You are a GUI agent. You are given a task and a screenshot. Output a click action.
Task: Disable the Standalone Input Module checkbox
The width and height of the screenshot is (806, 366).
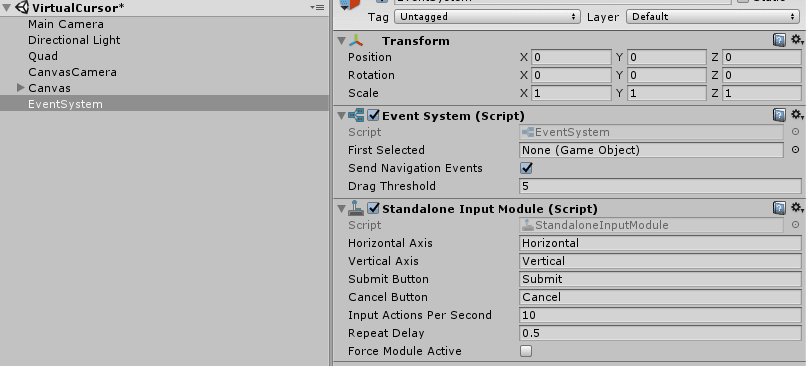coord(374,208)
